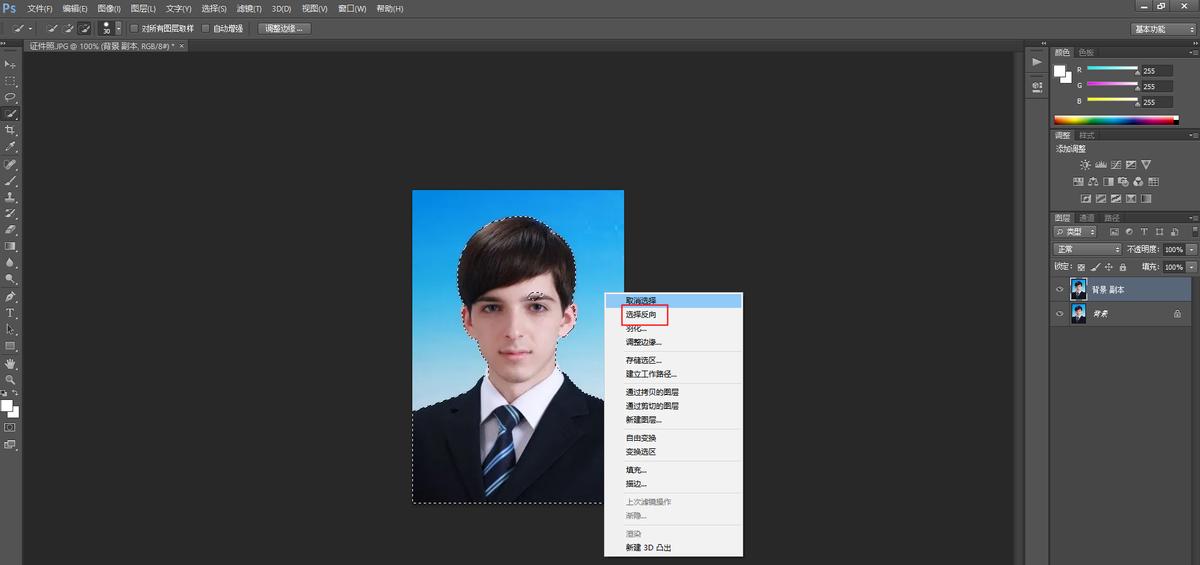
Task: Open the opacity '不透明度' slider arrow
Action: (1191, 249)
